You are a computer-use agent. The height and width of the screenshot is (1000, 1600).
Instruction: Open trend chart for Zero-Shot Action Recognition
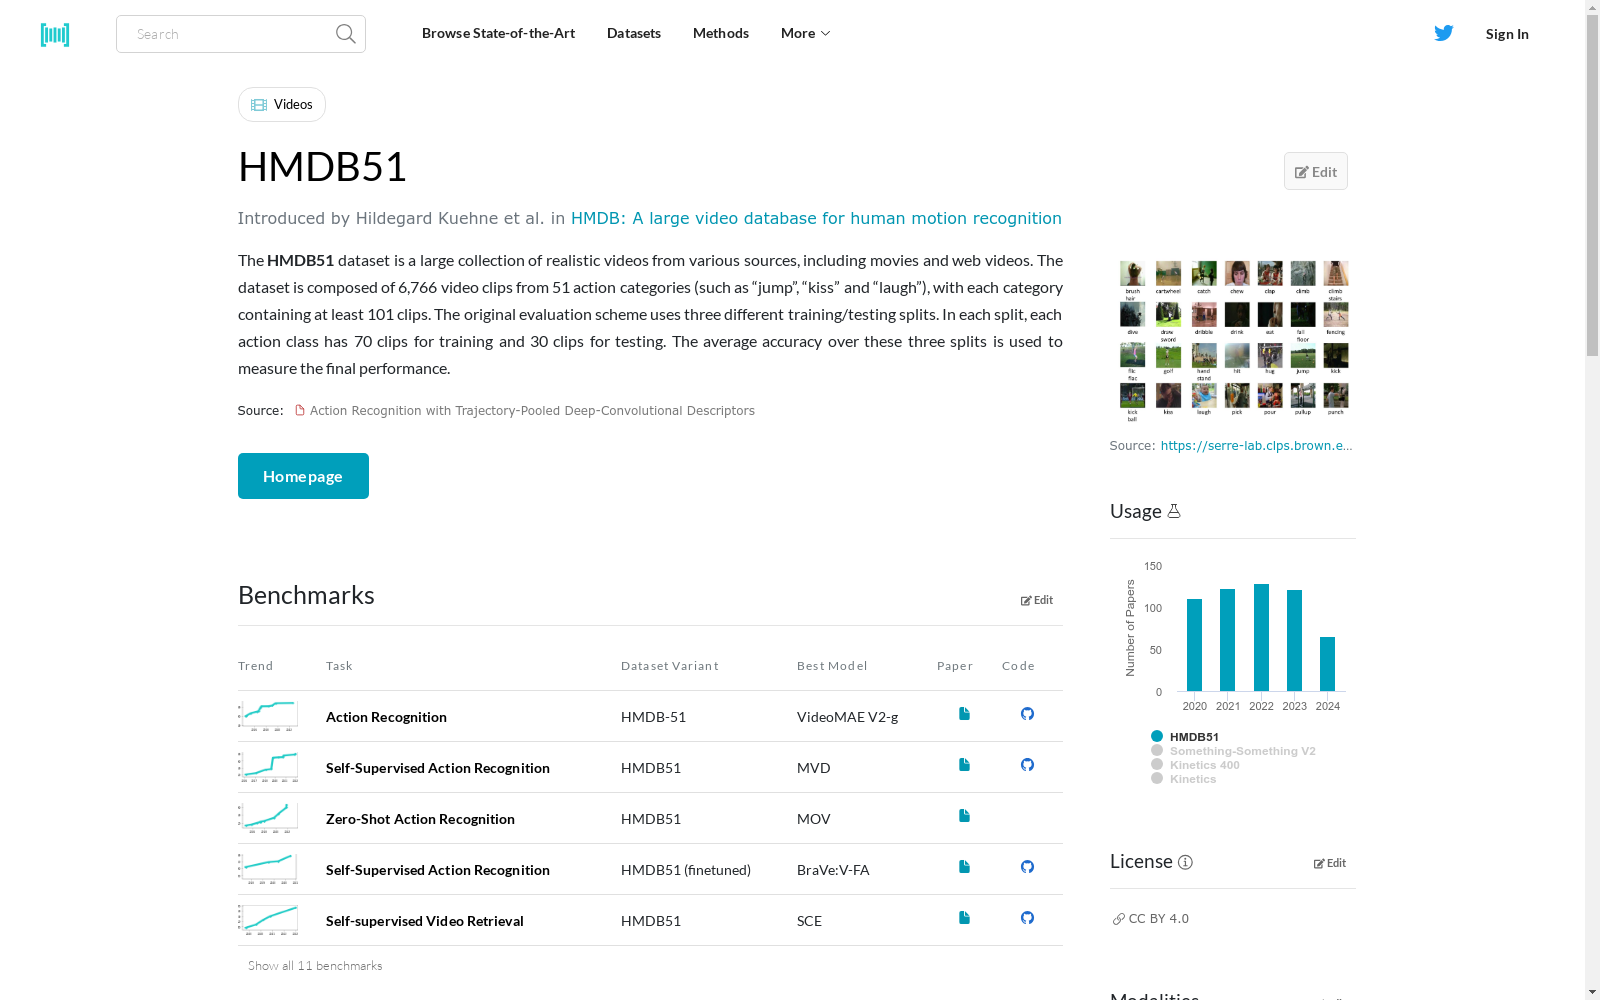coord(268,818)
